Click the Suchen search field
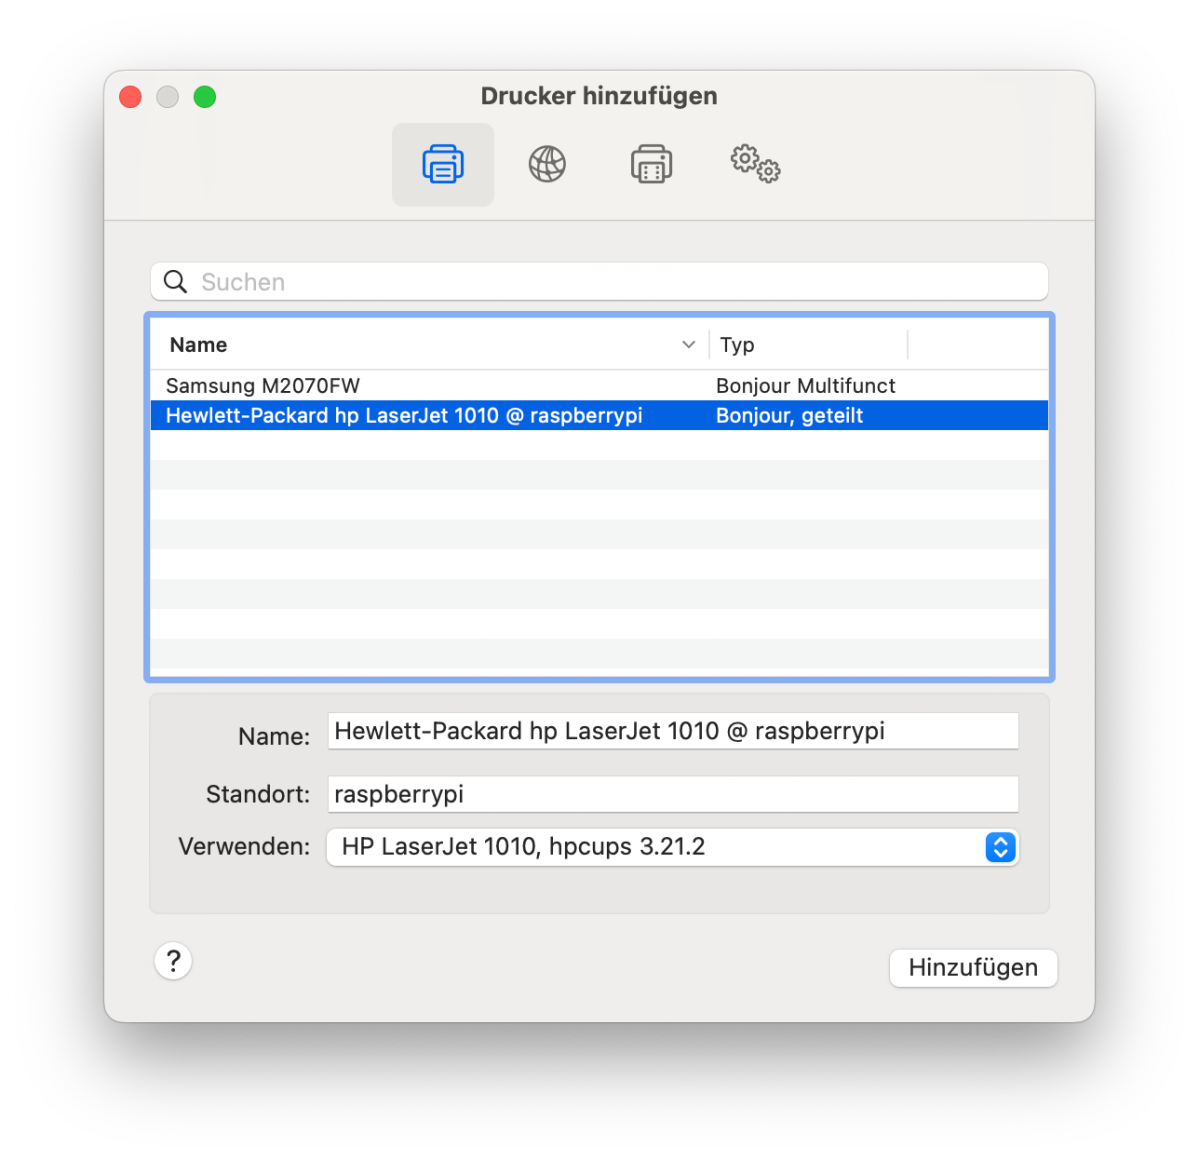This screenshot has width=1199, height=1160. tap(599, 282)
